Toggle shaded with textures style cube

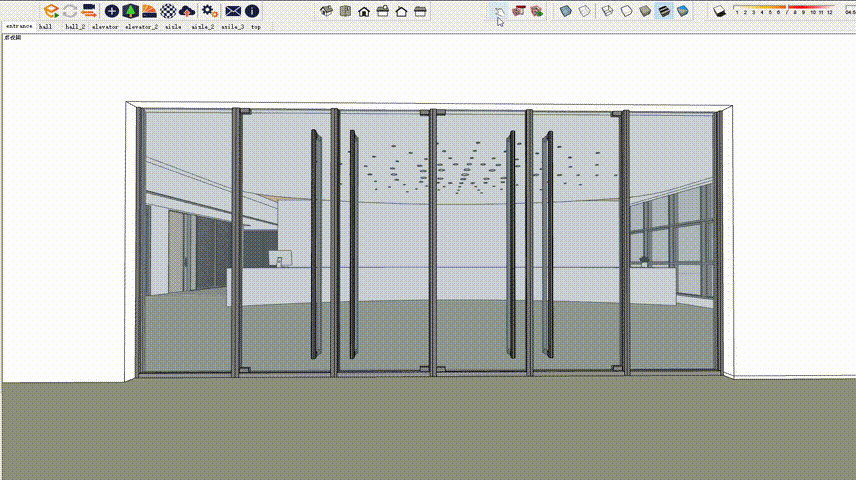pos(664,11)
